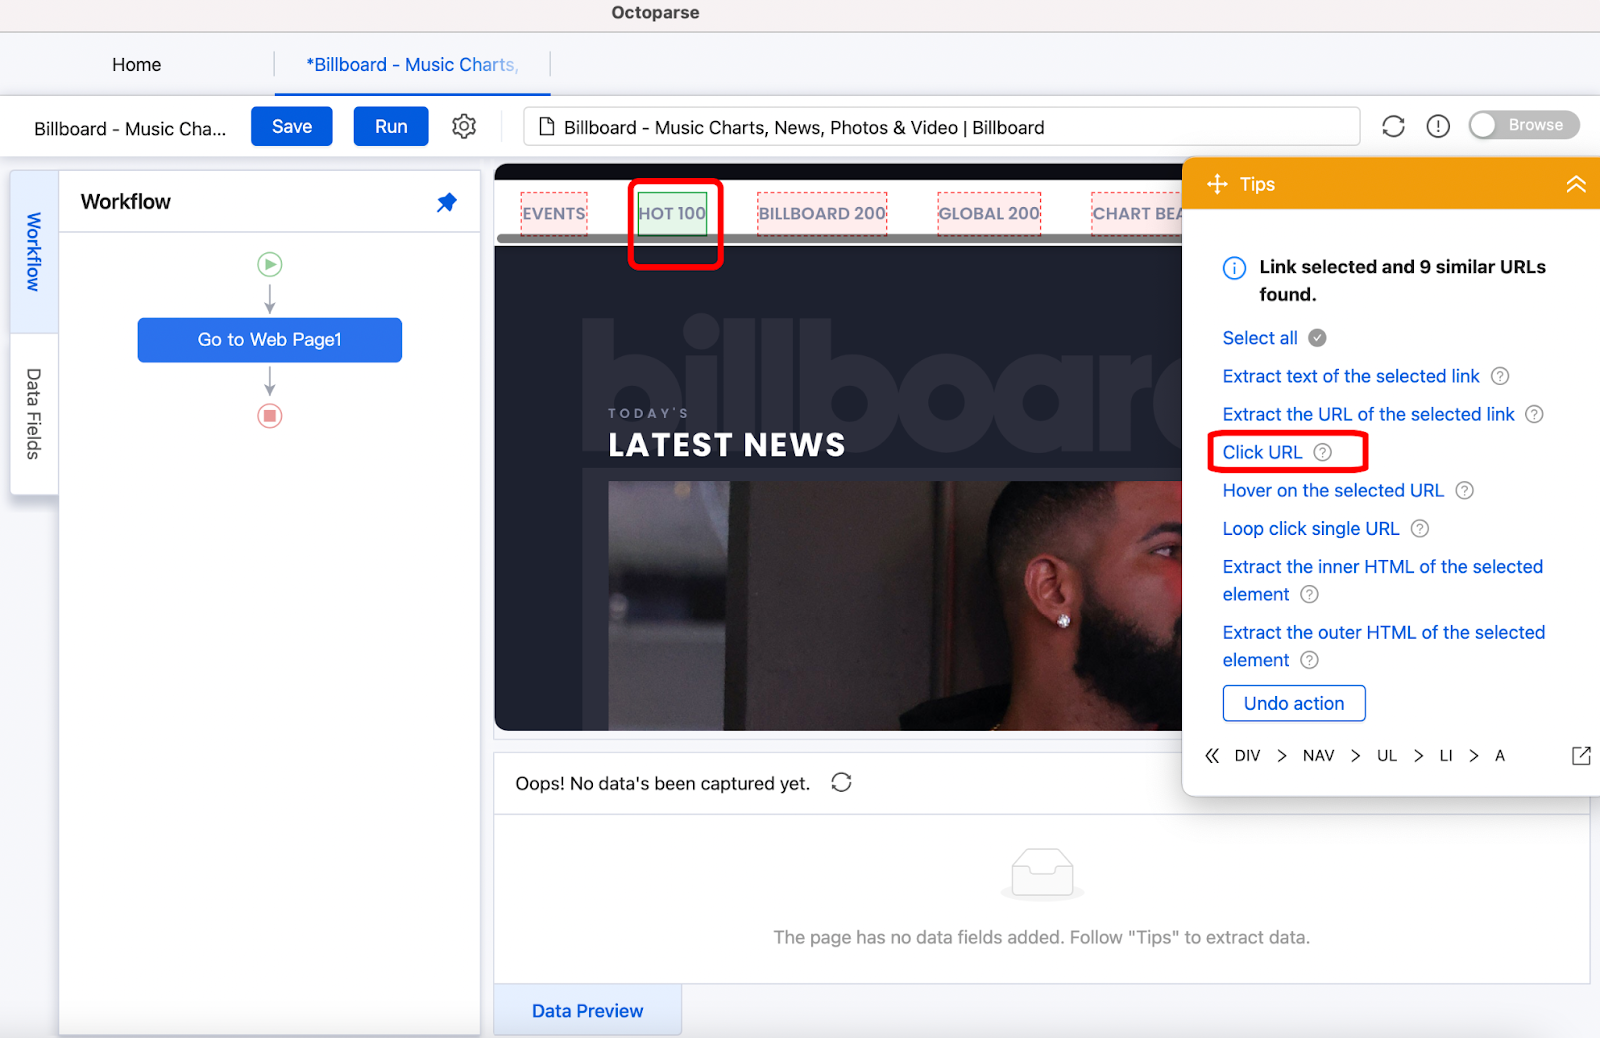Viewport: 1600px width, 1038px height.
Task: Click the Go to Web Page1 step
Action: pos(270,340)
